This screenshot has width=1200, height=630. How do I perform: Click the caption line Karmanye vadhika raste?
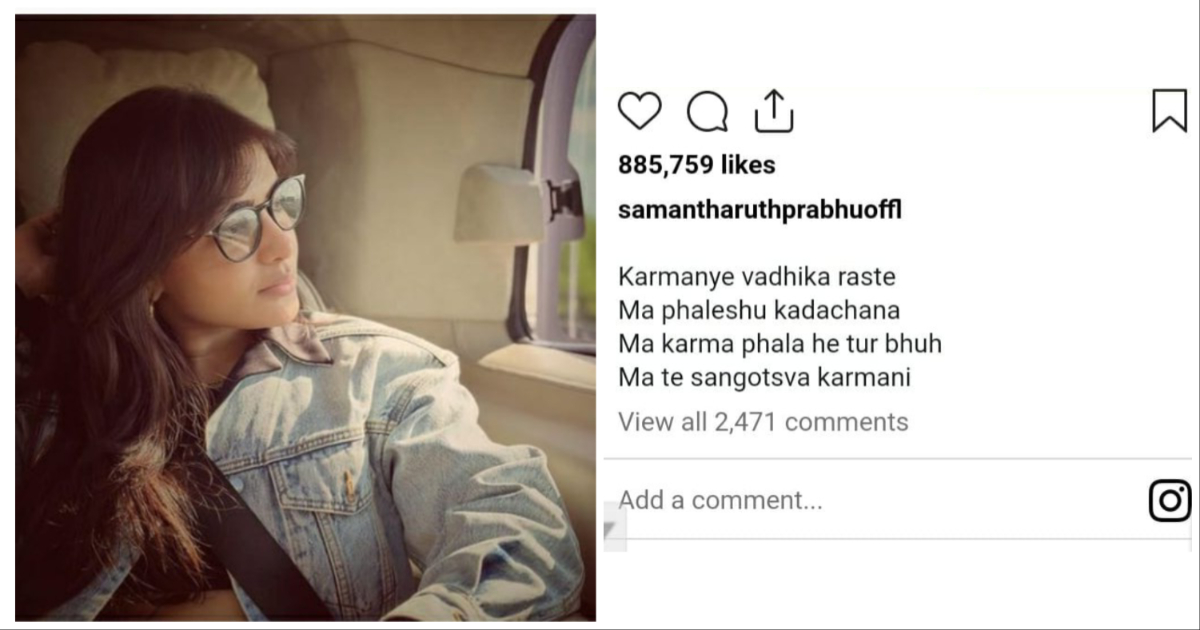click(757, 277)
